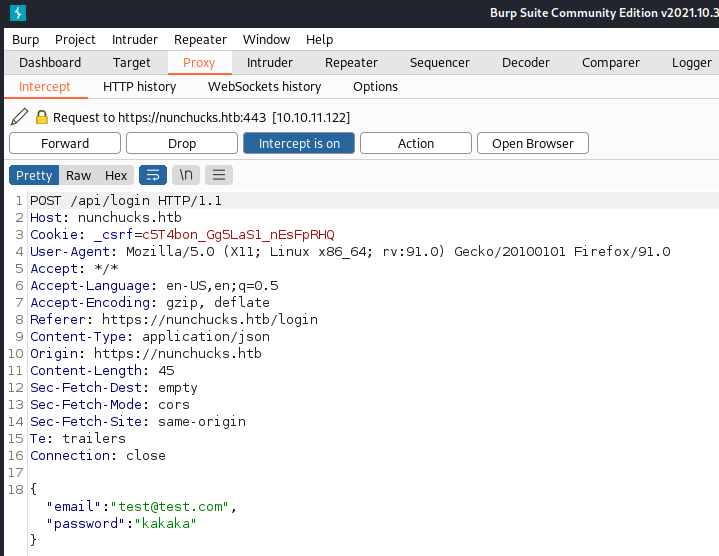
Task: Click the Sec-Fetch-Dest header line
Action: pyautogui.click(x=114, y=388)
